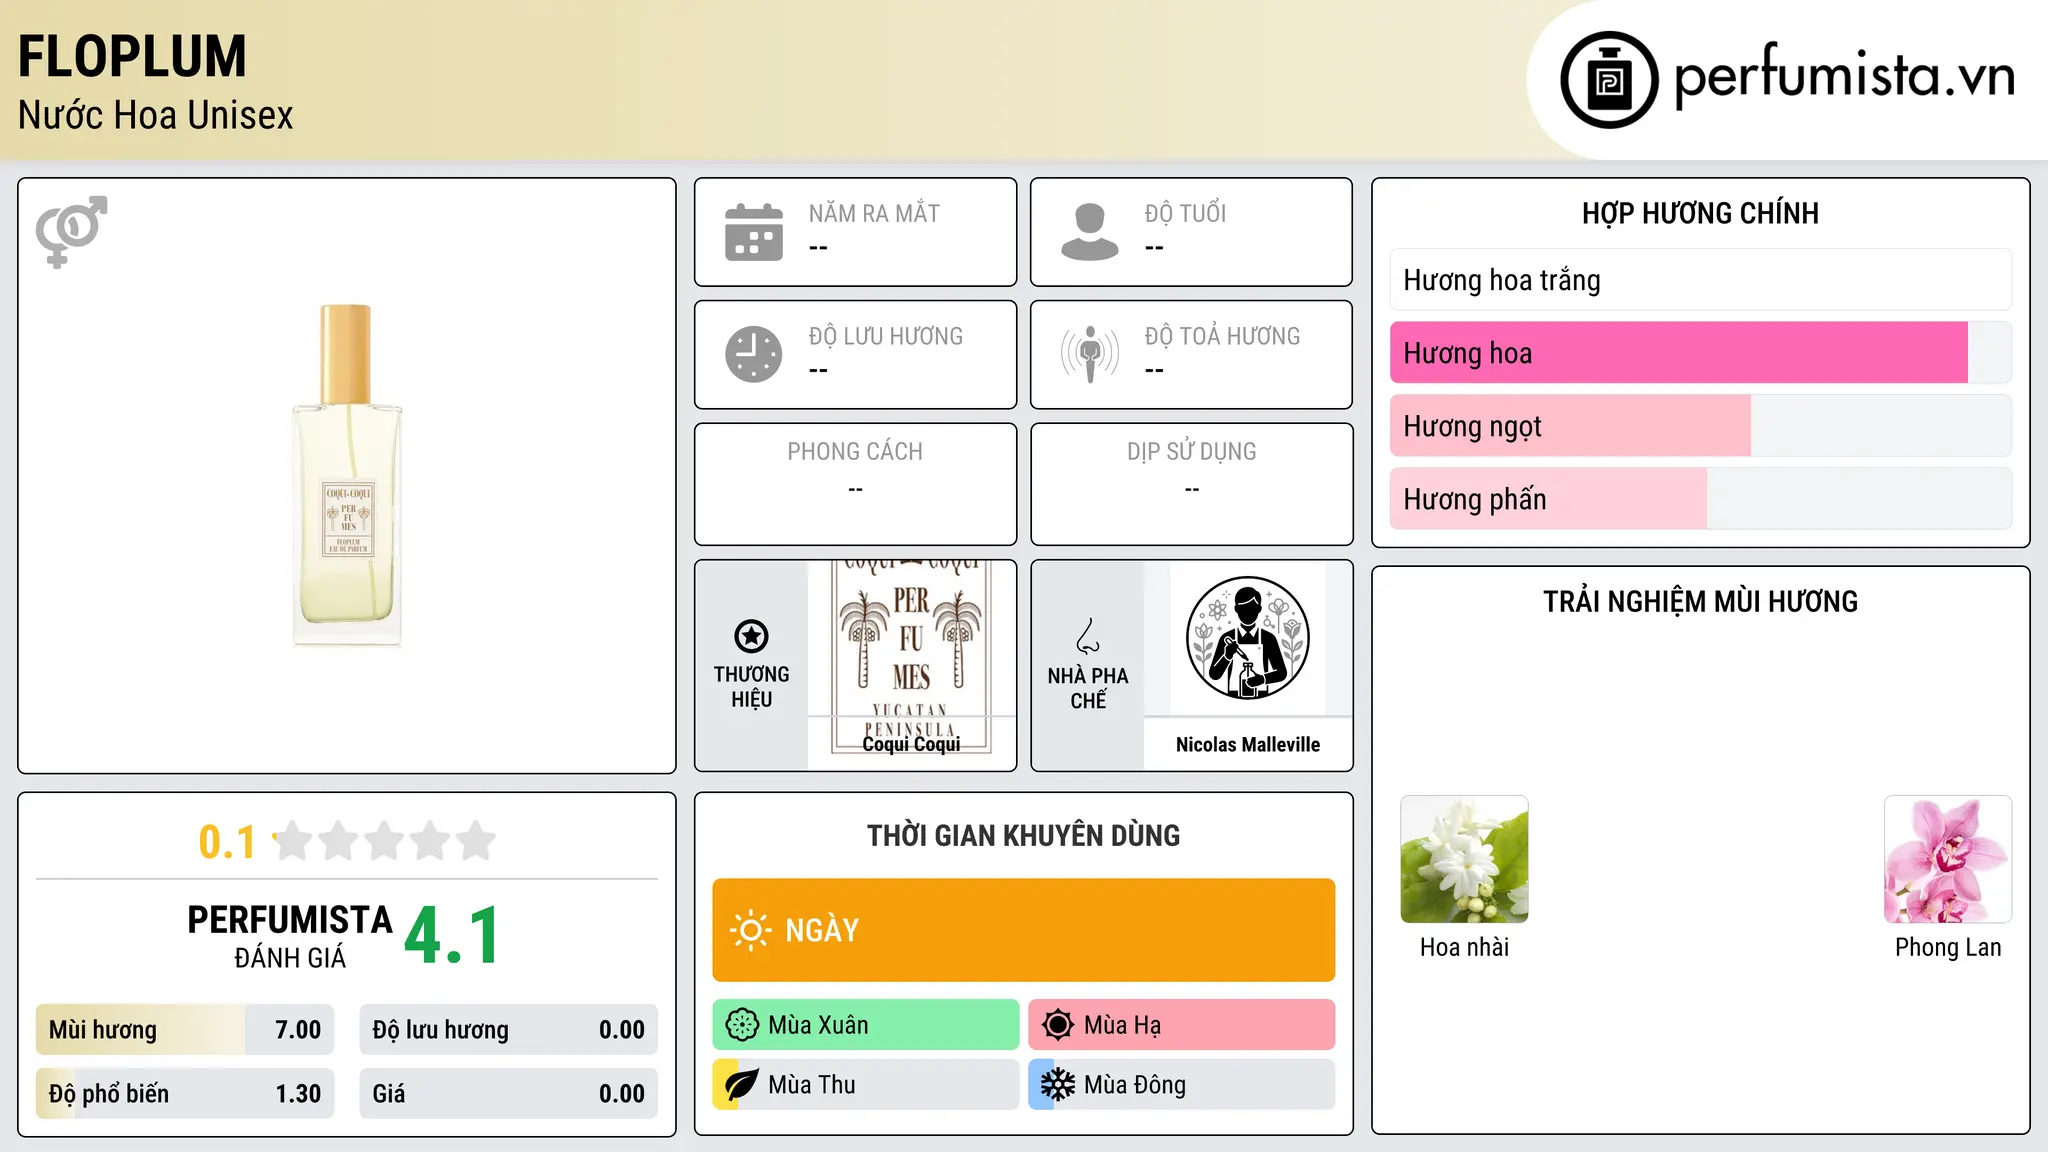
Task: Click the Hợp hương chính heading
Action: [x=1700, y=214]
